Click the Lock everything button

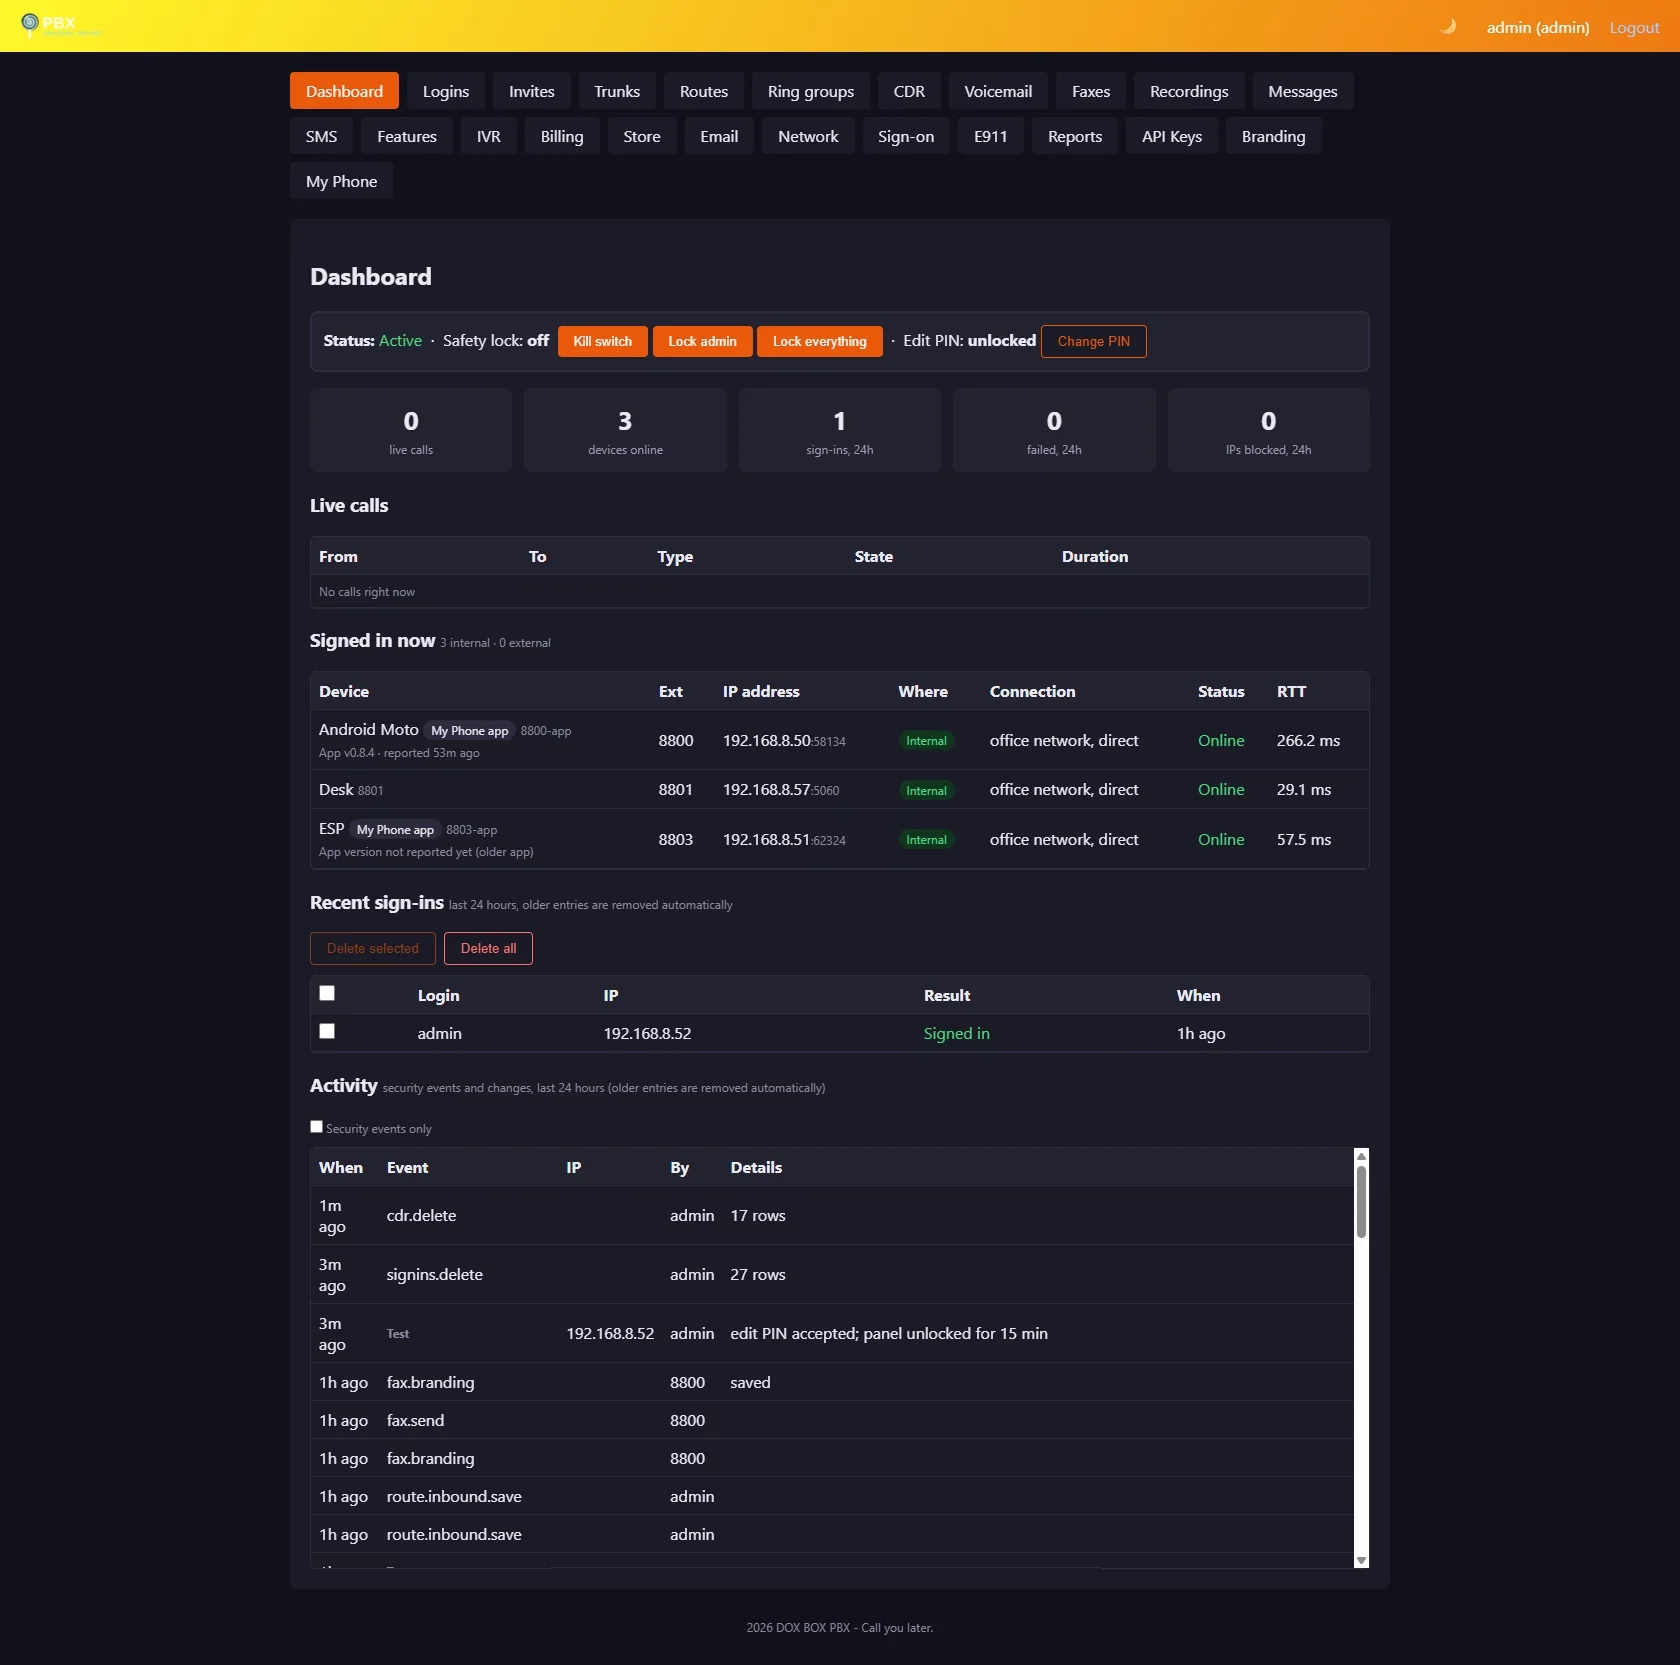point(820,341)
